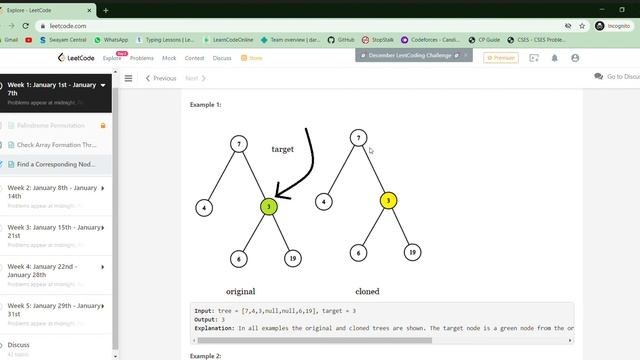Click the LeetCode logo
The height and width of the screenshot is (360, 640).
tap(76, 58)
